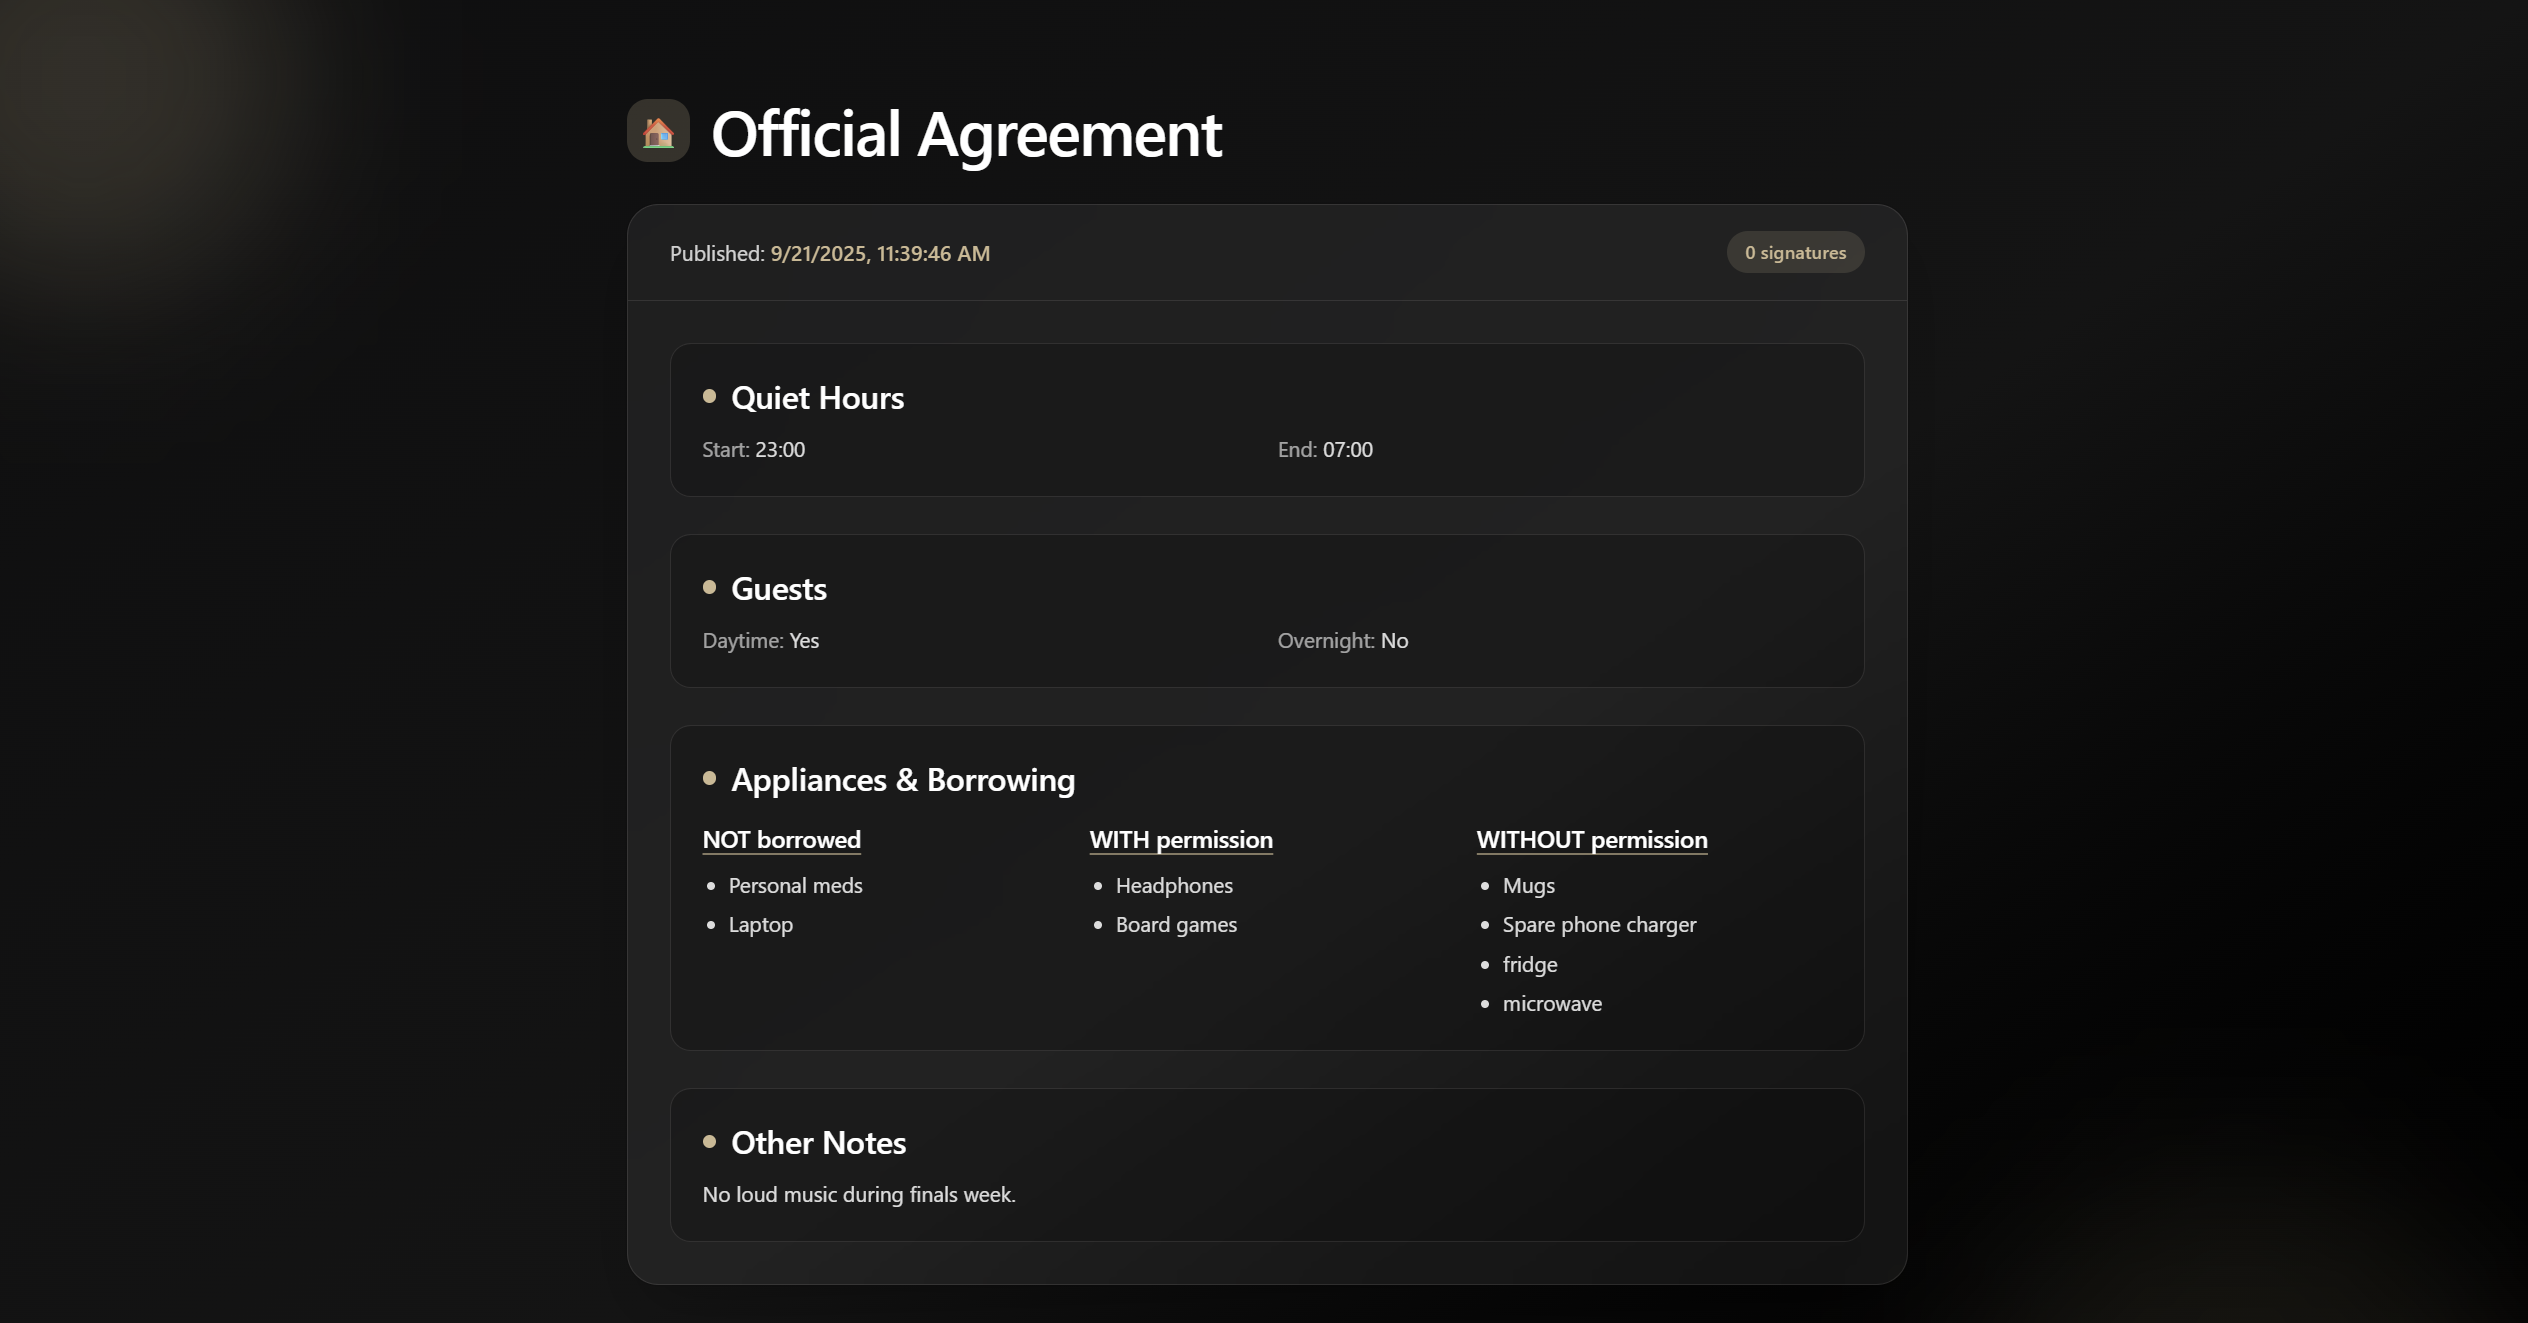The height and width of the screenshot is (1323, 2528).
Task: Click the Daytime Yes value
Action: point(803,641)
